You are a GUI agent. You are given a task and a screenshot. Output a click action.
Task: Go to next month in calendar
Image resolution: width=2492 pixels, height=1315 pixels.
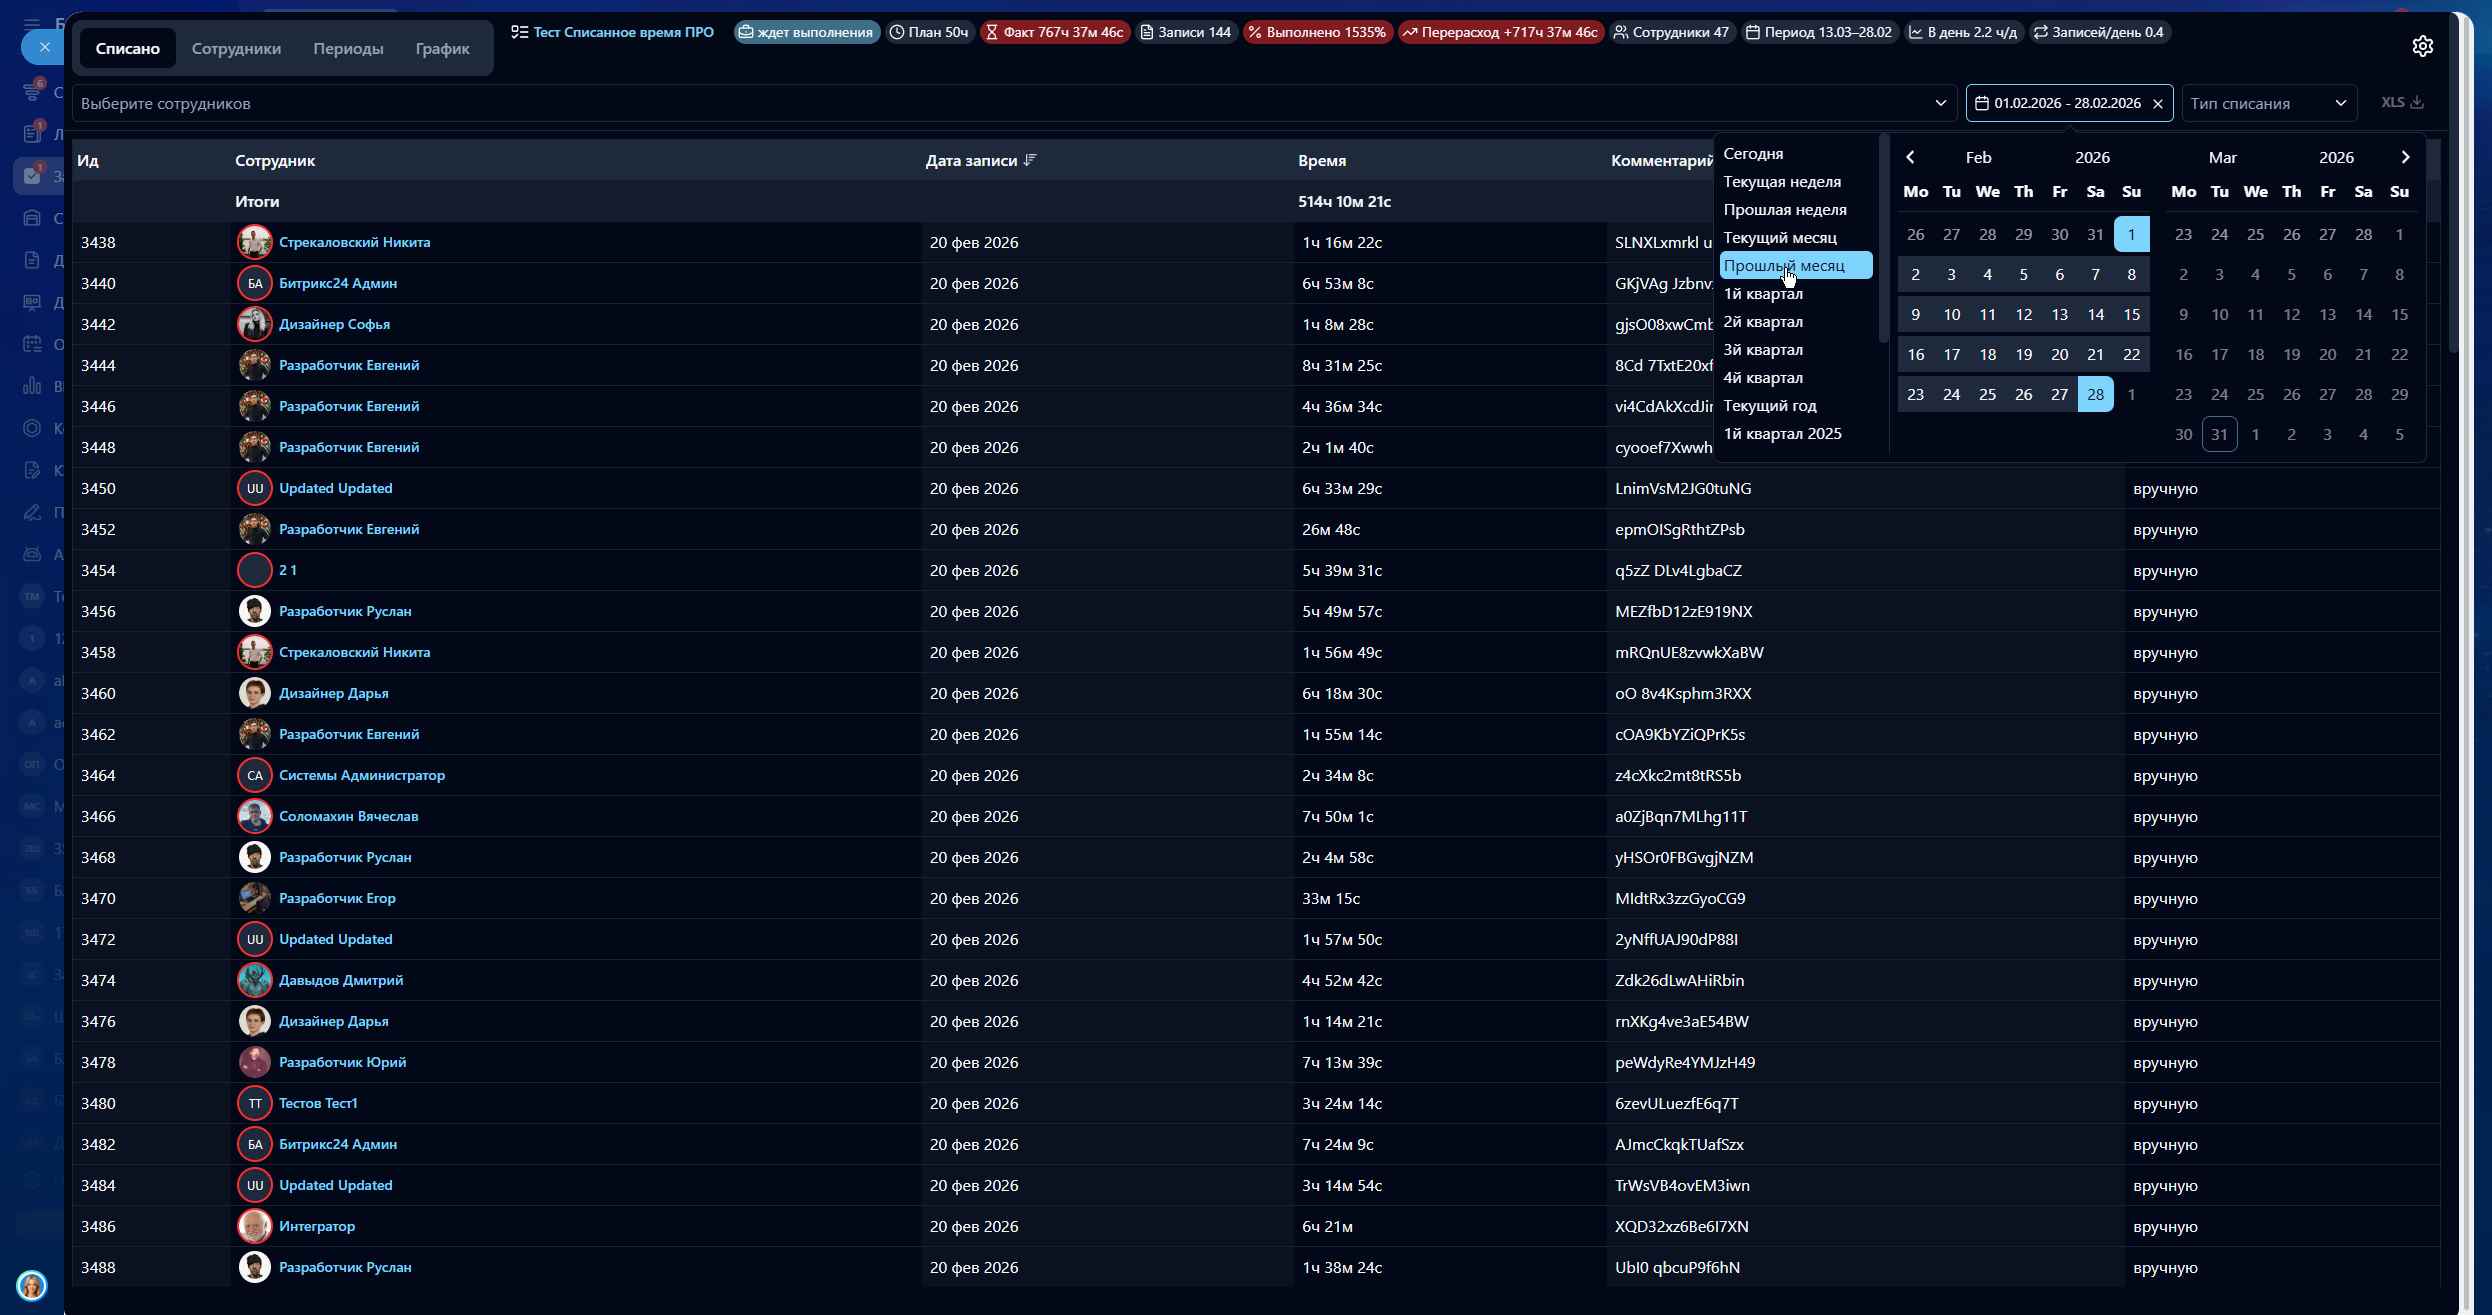[2405, 157]
